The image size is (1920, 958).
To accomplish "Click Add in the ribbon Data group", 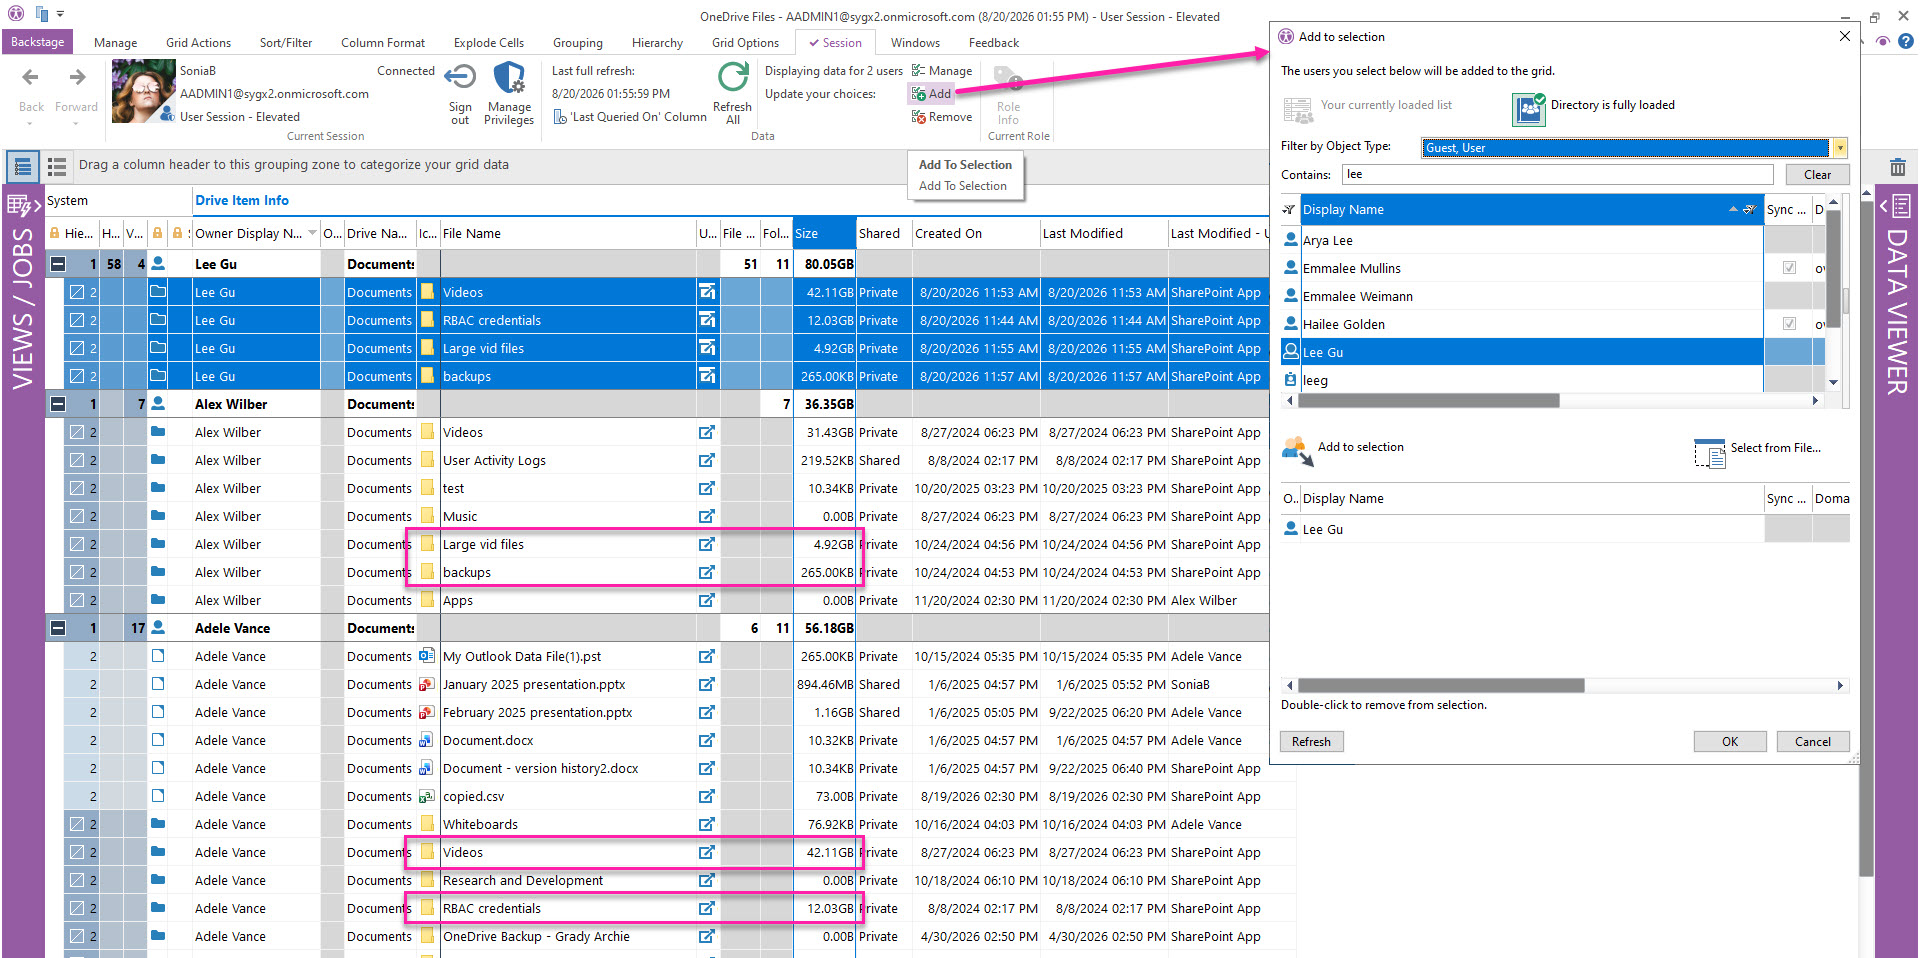I will coord(931,94).
